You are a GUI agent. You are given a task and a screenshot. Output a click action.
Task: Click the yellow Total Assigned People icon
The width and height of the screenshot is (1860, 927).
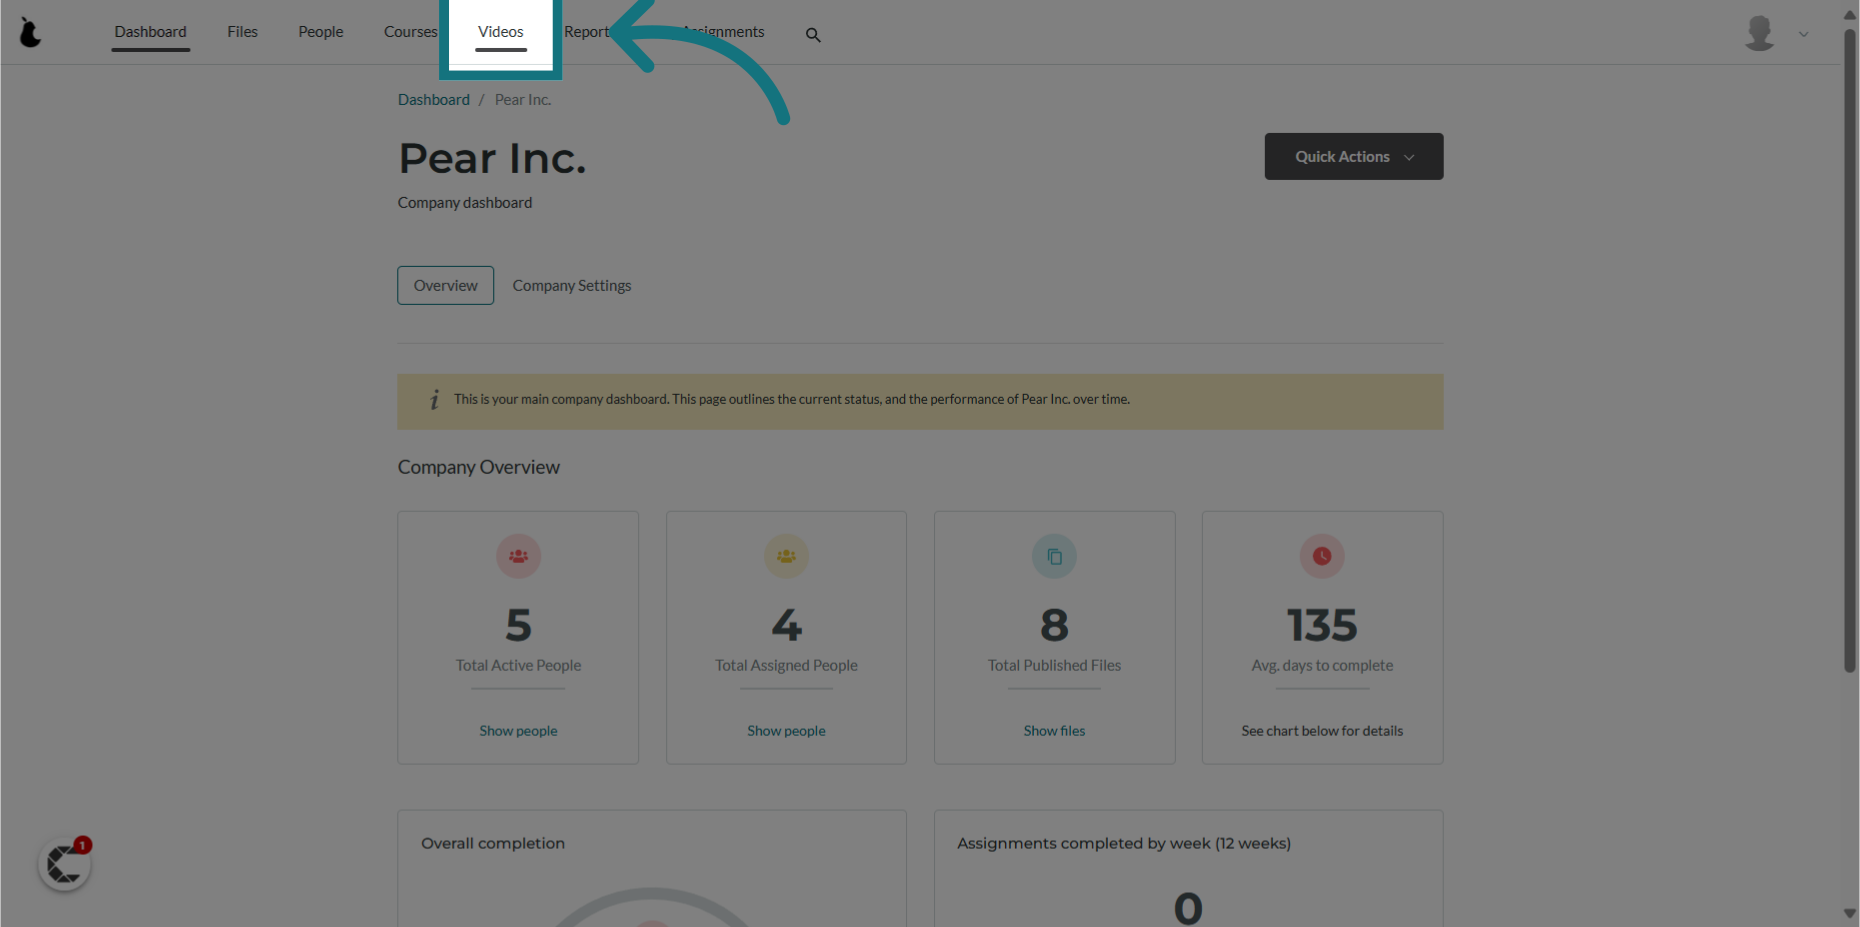[786, 556]
